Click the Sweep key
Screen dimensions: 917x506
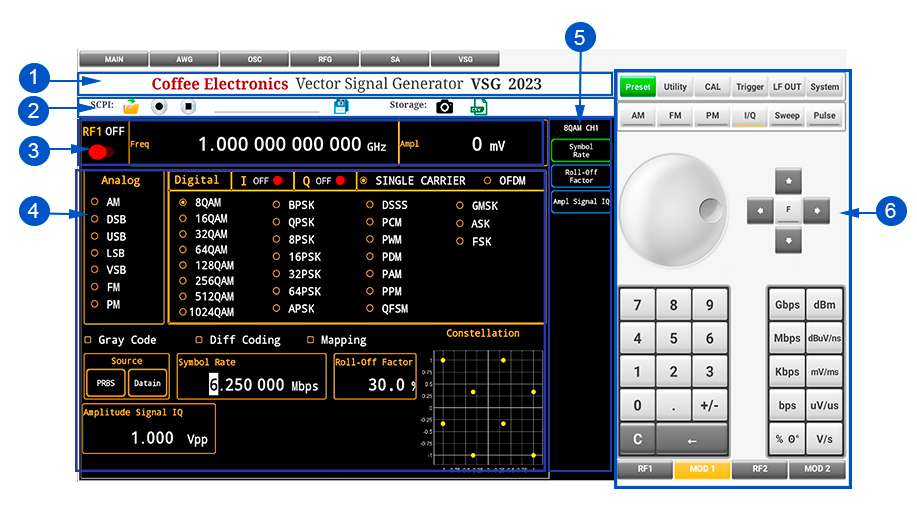pos(787,116)
